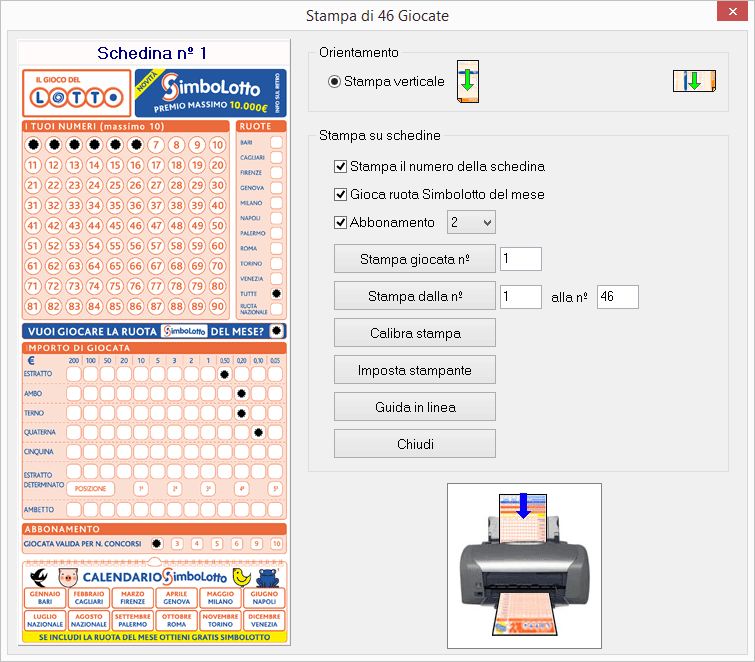Click the Stampa dalla nº button
755x662 pixels.
click(415, 296)
